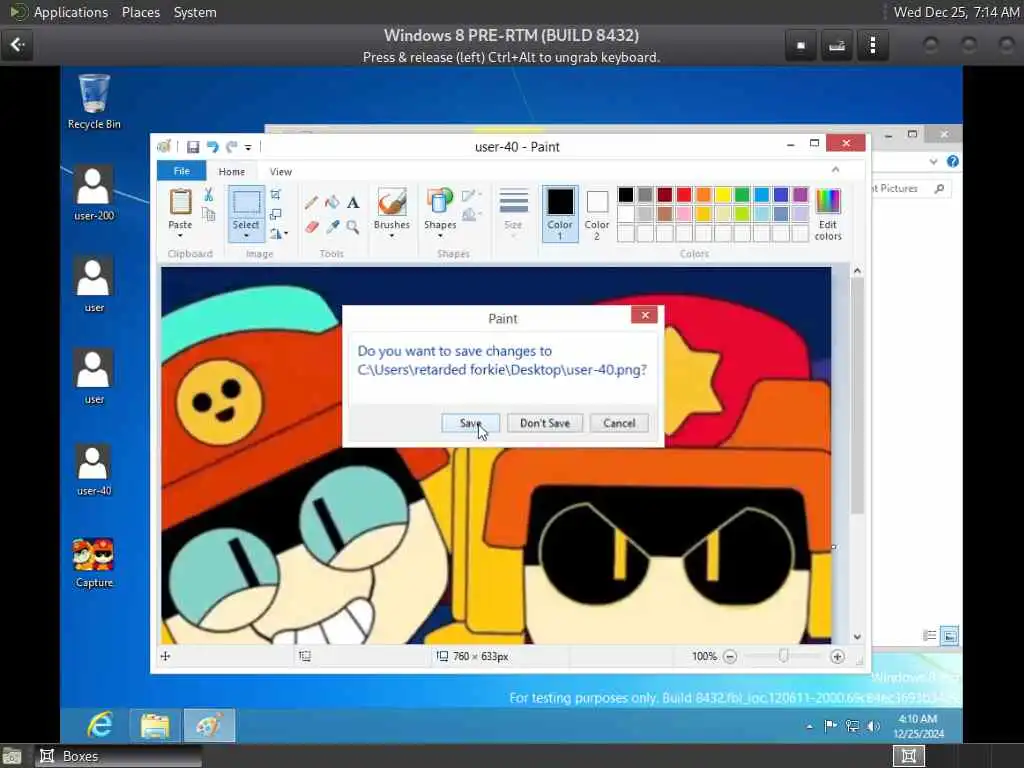This screenshot has height=768, width=1024.
Task: Click the vertical scrollbar down arrow
Action: [857, 637]
